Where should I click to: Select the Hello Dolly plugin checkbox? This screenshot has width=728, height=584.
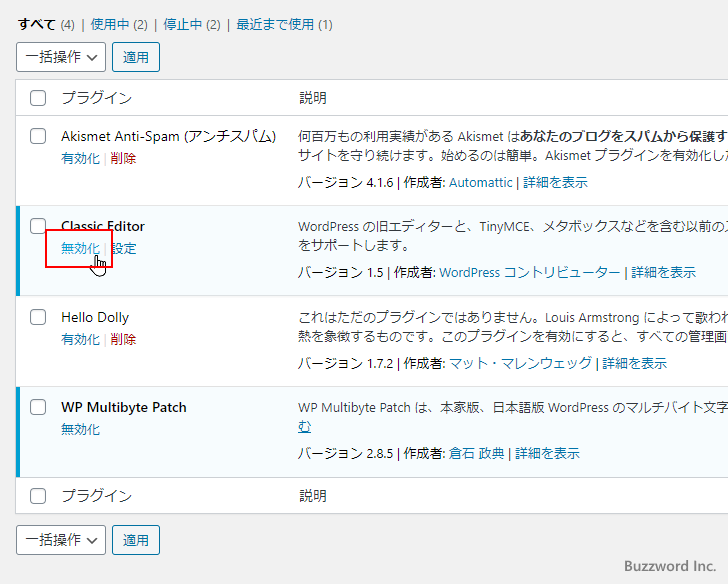38,317
